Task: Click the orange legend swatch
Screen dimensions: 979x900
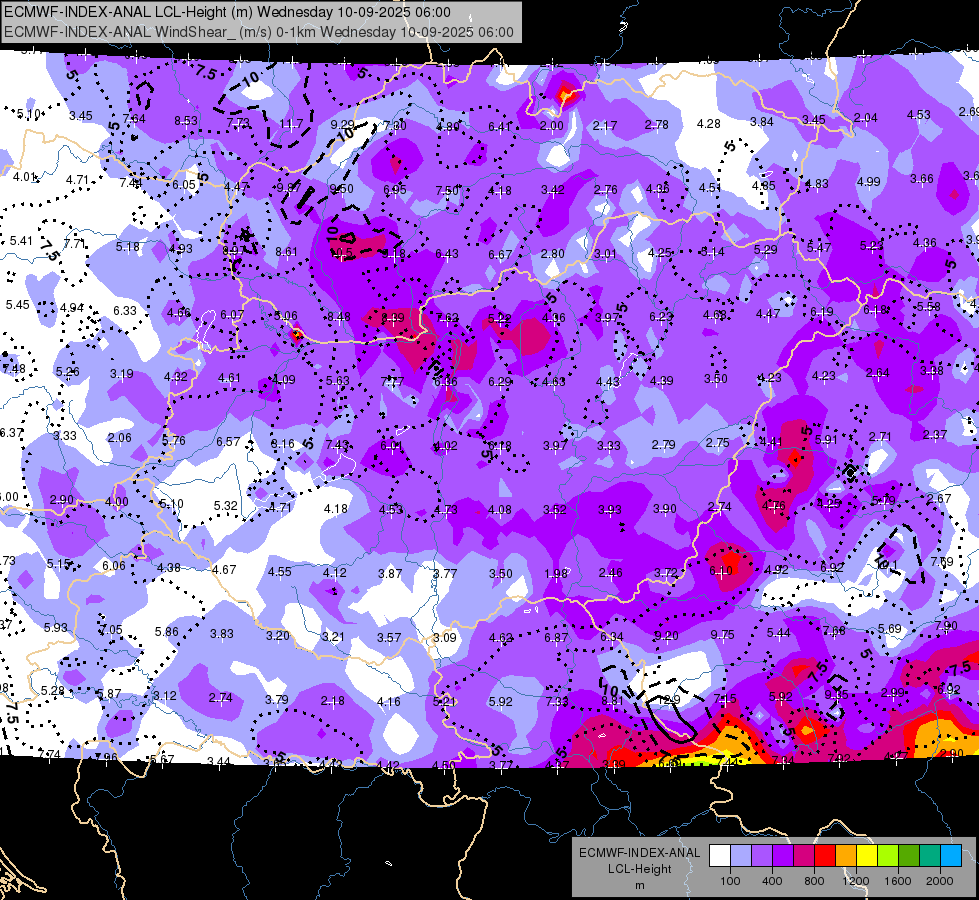Action: coord(846,856)
